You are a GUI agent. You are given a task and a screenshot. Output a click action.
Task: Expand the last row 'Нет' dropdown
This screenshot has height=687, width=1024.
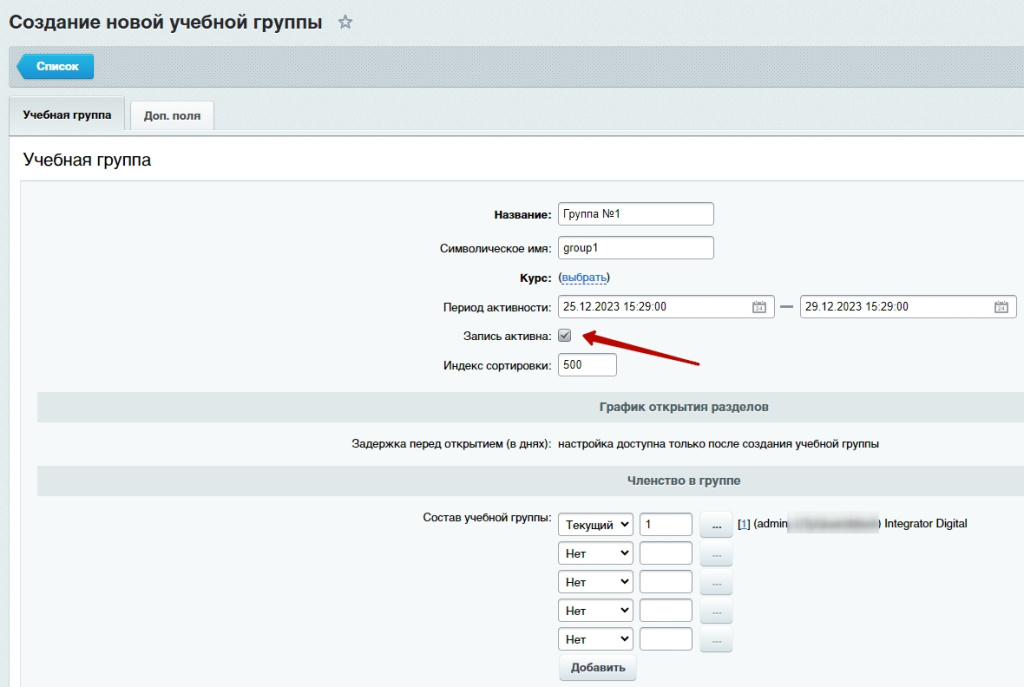596,639
